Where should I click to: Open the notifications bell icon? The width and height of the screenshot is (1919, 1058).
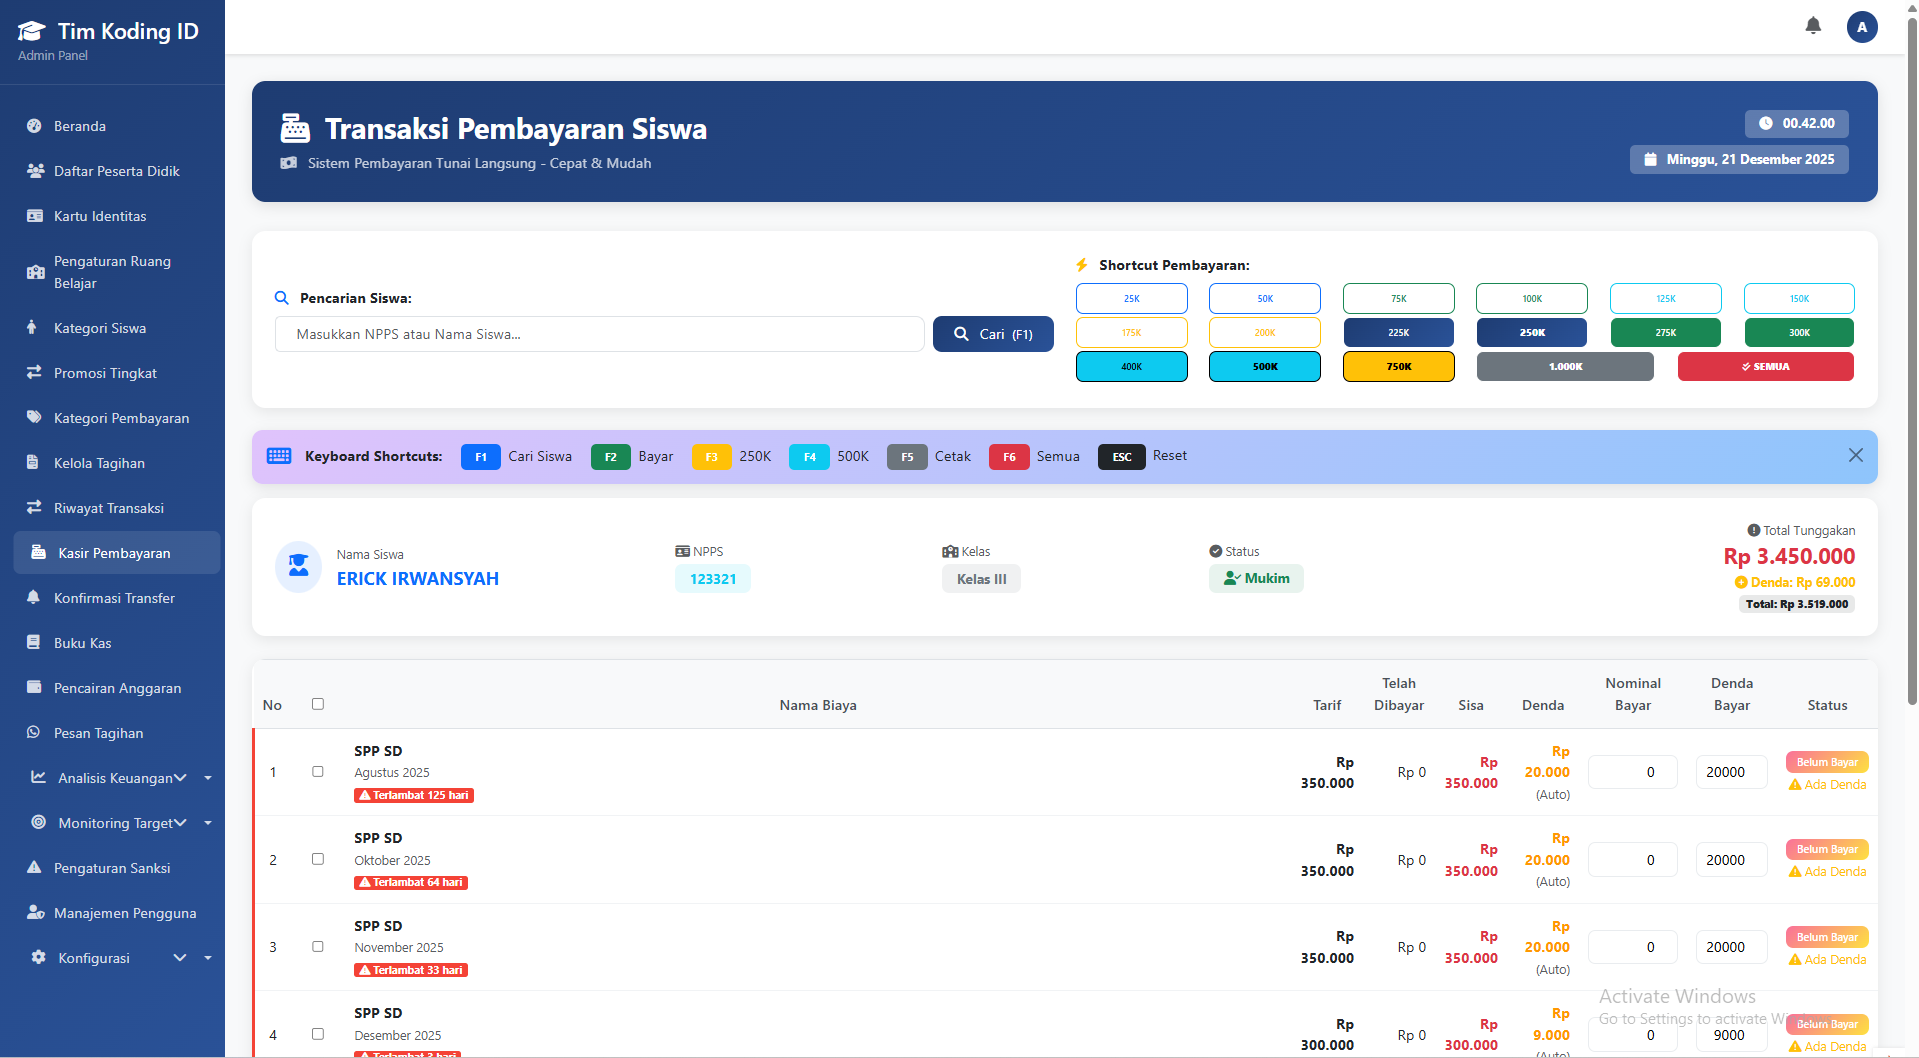point(1812,26)
